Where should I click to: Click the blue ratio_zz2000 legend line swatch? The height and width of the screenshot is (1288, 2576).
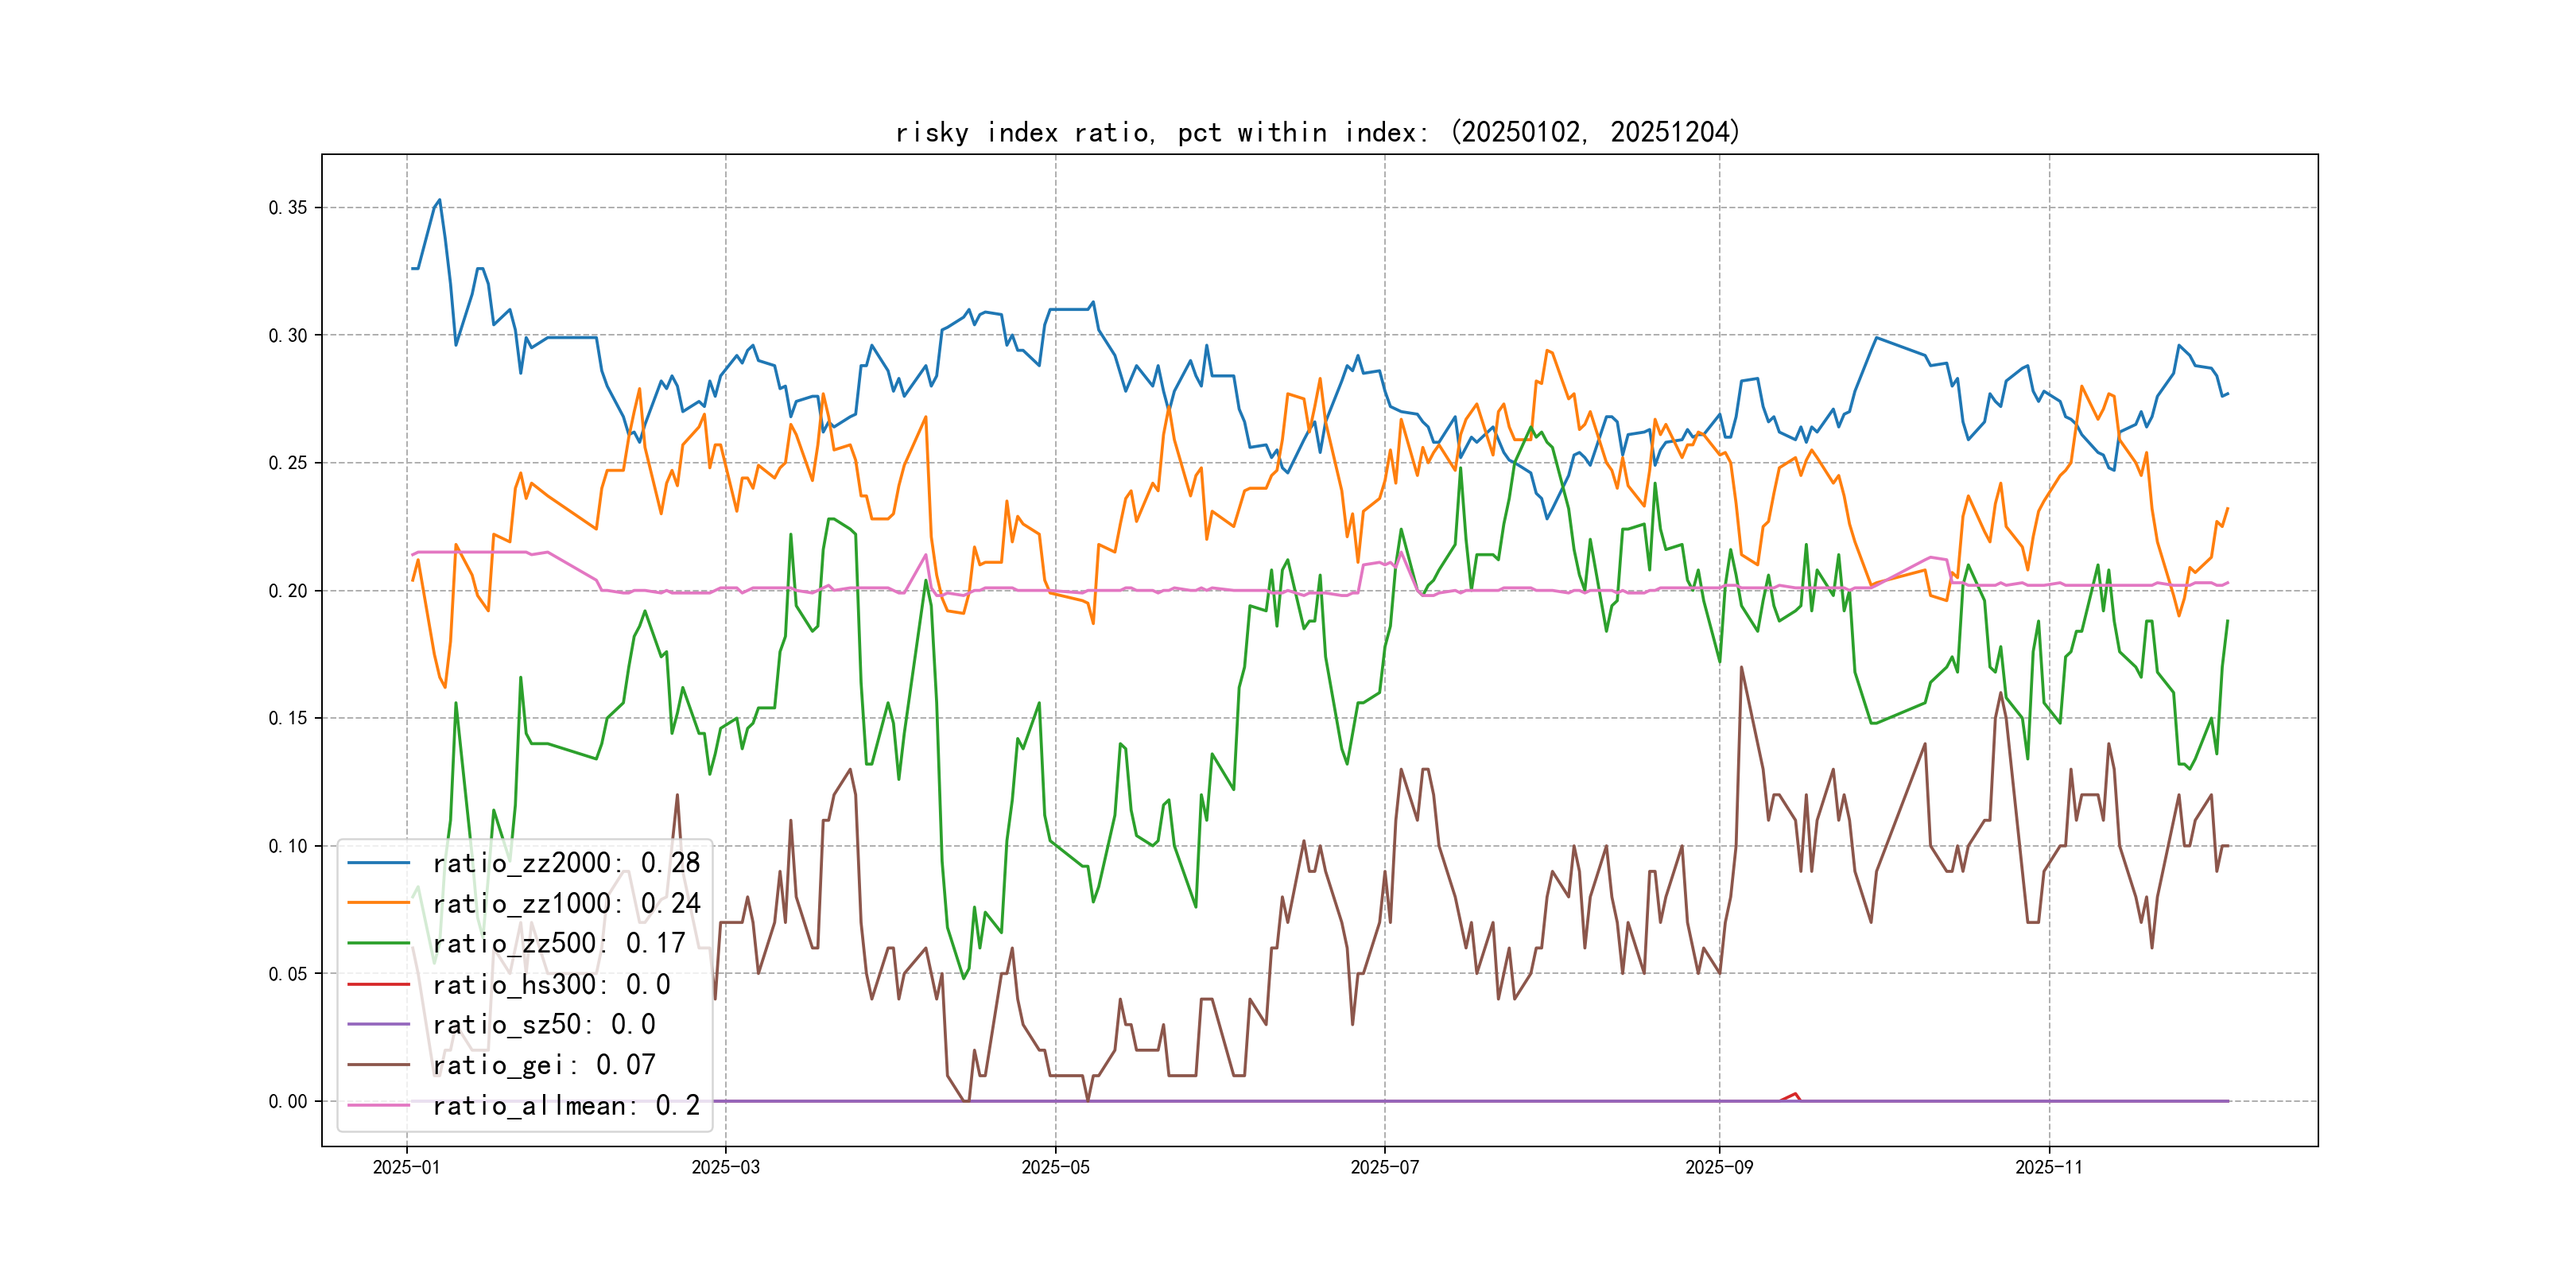pyautogui.click(x=378, y=862)
